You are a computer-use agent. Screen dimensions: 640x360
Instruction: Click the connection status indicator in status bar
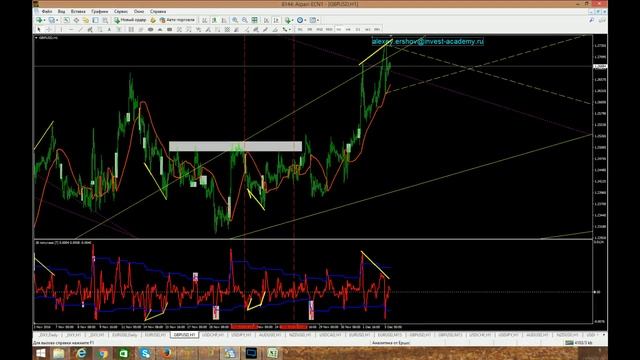pyautogui.click(x=579, y=343)
